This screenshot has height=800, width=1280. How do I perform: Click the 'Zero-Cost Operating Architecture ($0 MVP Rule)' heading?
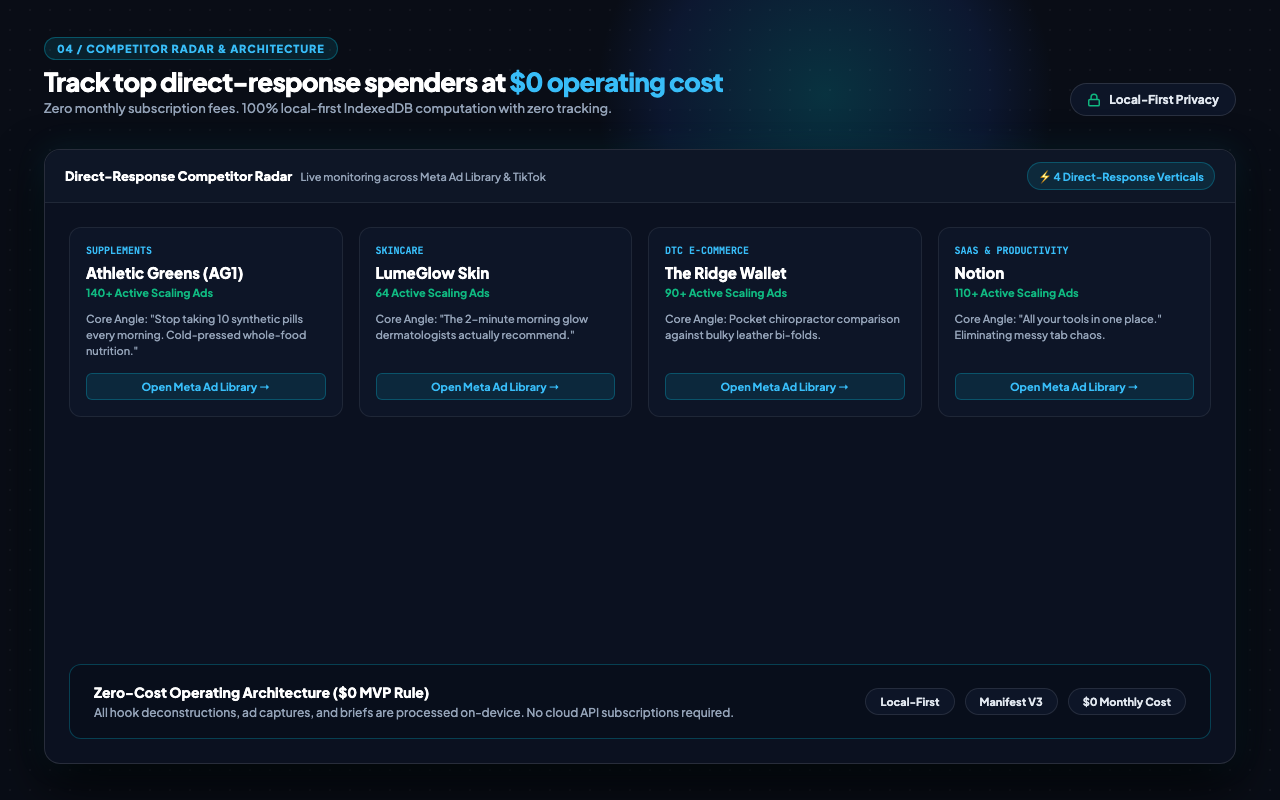(261, 693)
